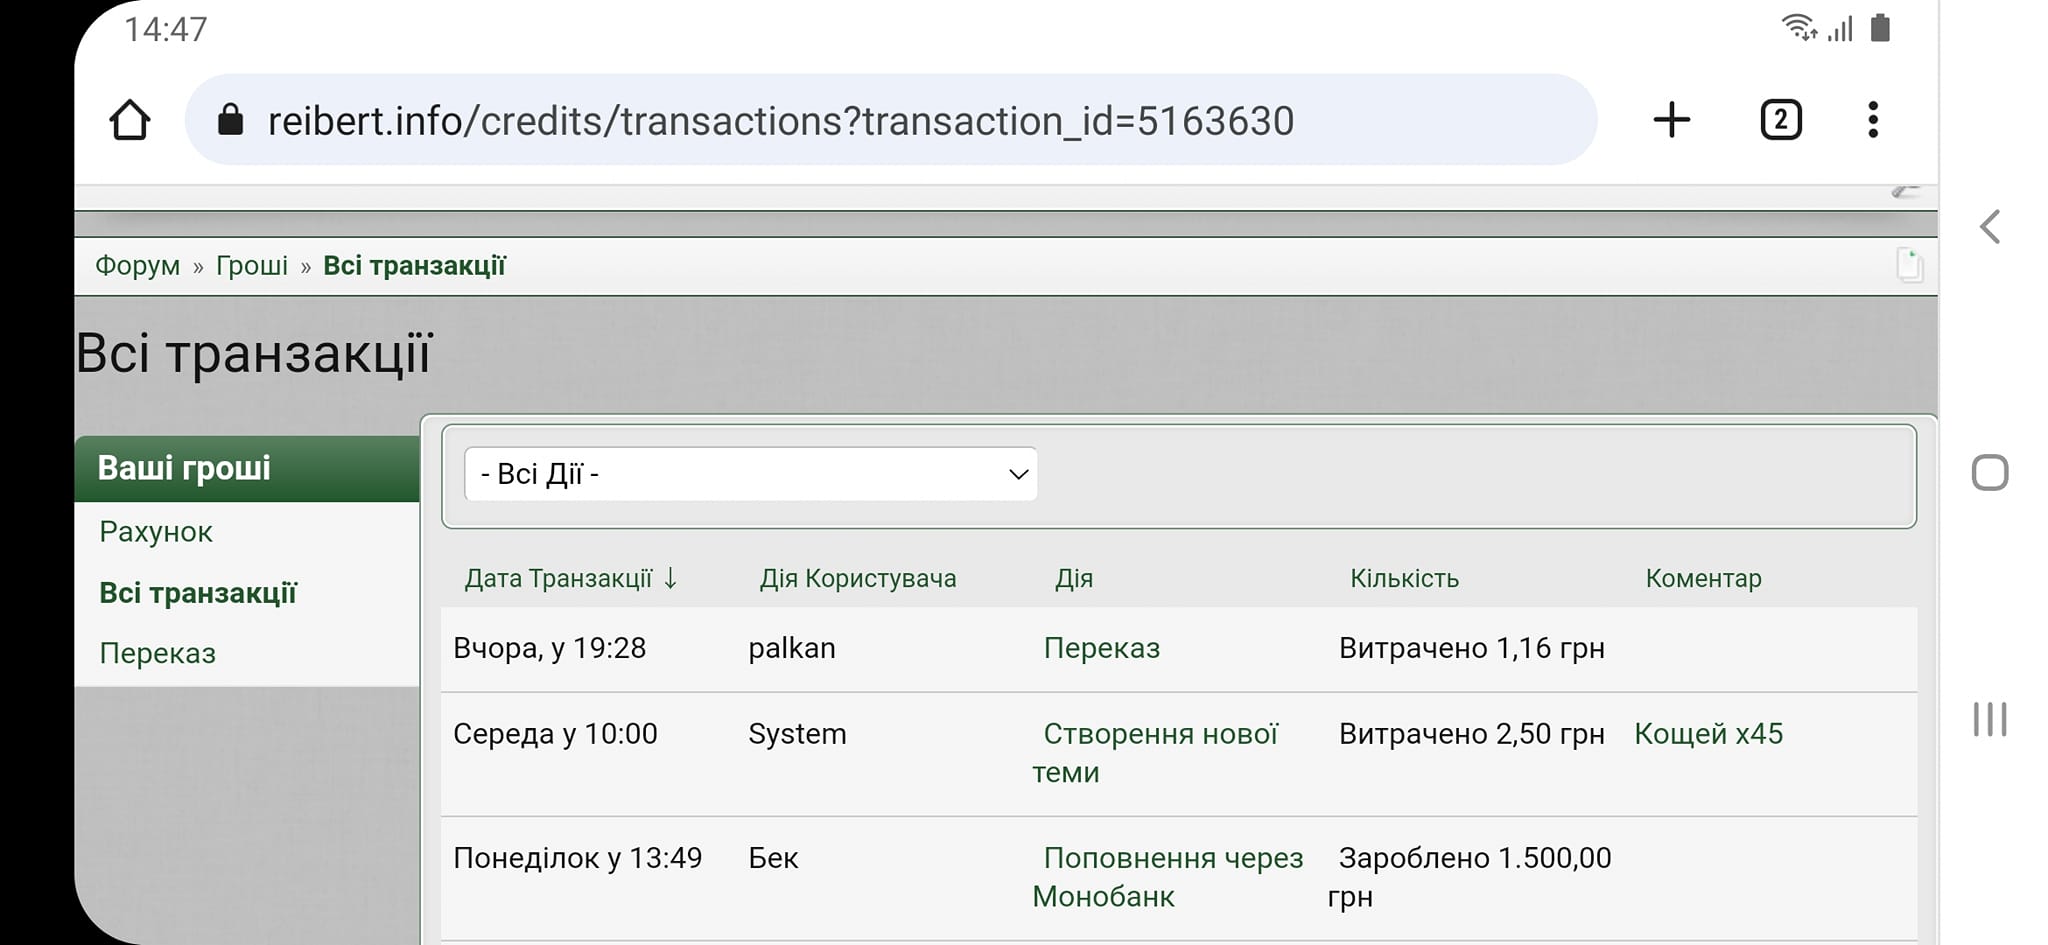Tap the URL address bar field
The width and height of the screenshot is (2048, 945).
[x=891, y=120]
